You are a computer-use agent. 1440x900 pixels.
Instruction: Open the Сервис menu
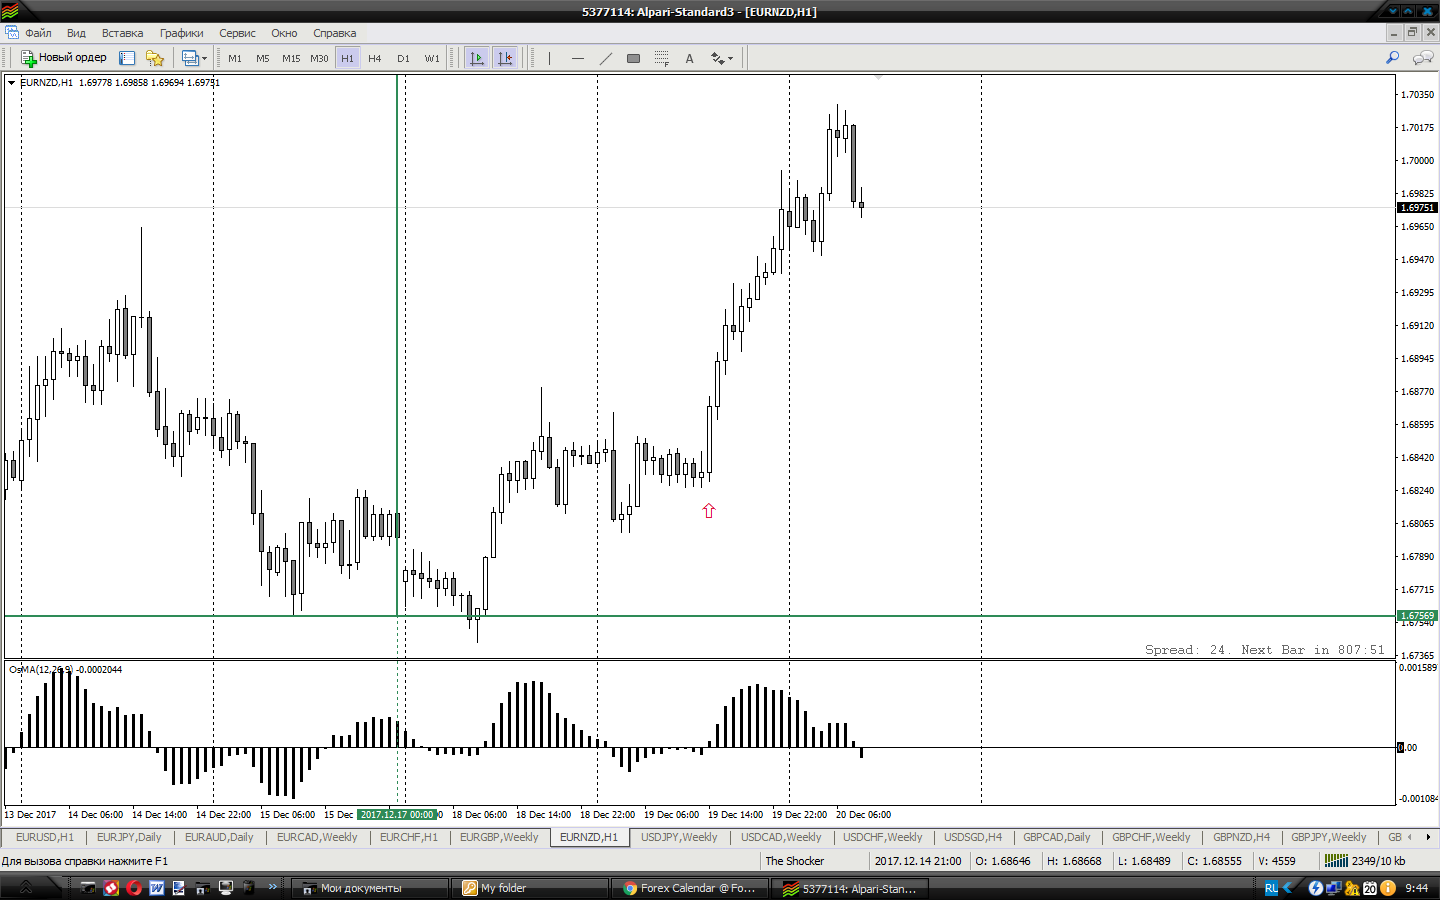tap(237, 33)
